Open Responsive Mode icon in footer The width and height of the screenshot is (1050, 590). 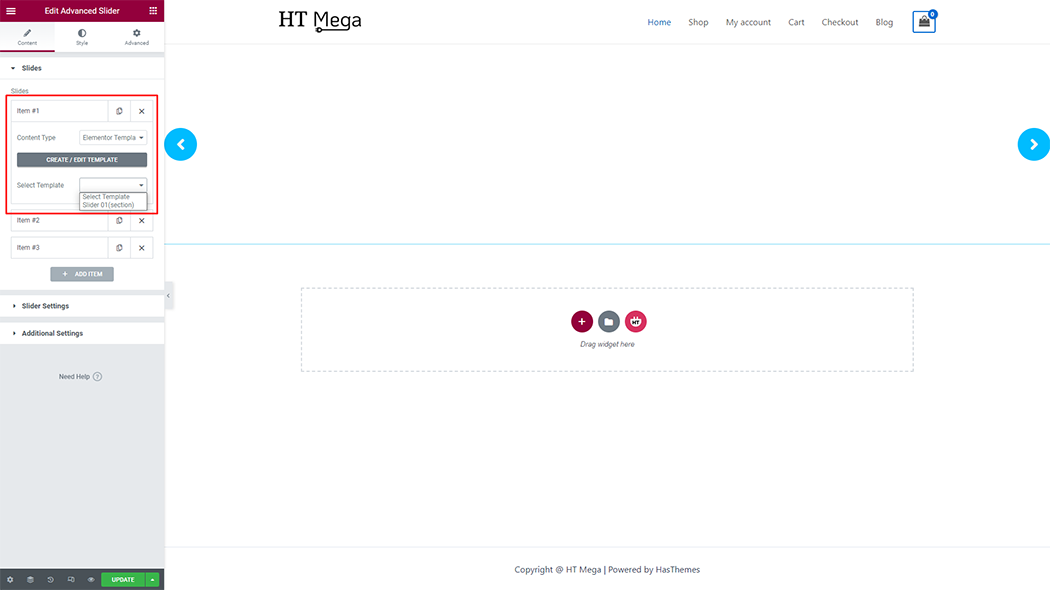pos(71,580)
